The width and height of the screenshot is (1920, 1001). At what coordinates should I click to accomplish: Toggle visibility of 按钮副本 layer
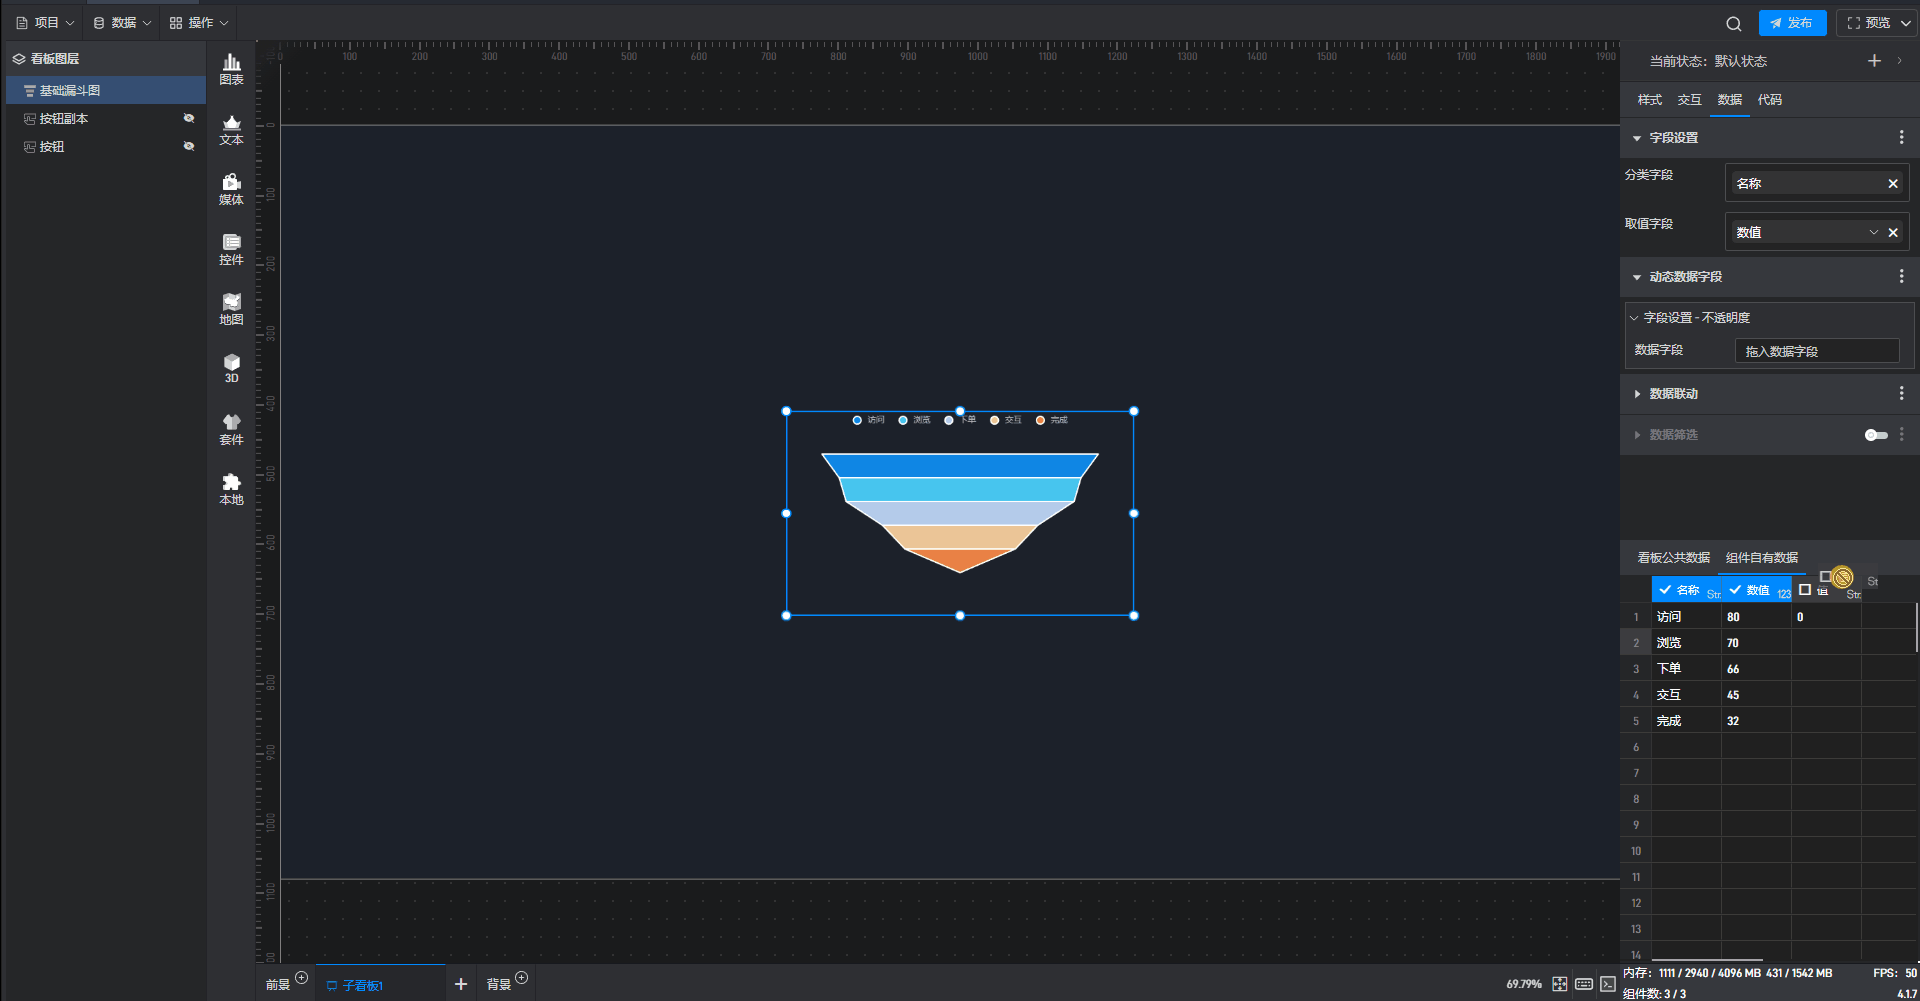[188, 118]
